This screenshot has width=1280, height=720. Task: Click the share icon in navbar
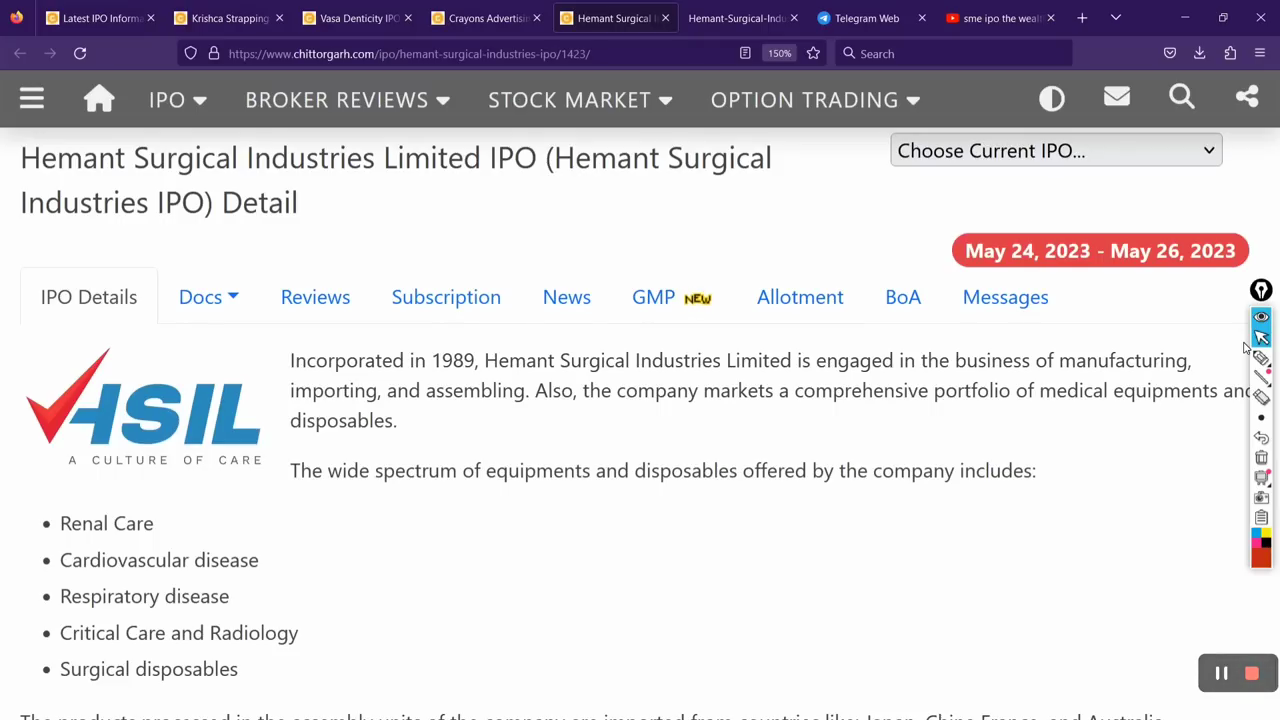pos(1246,97)
